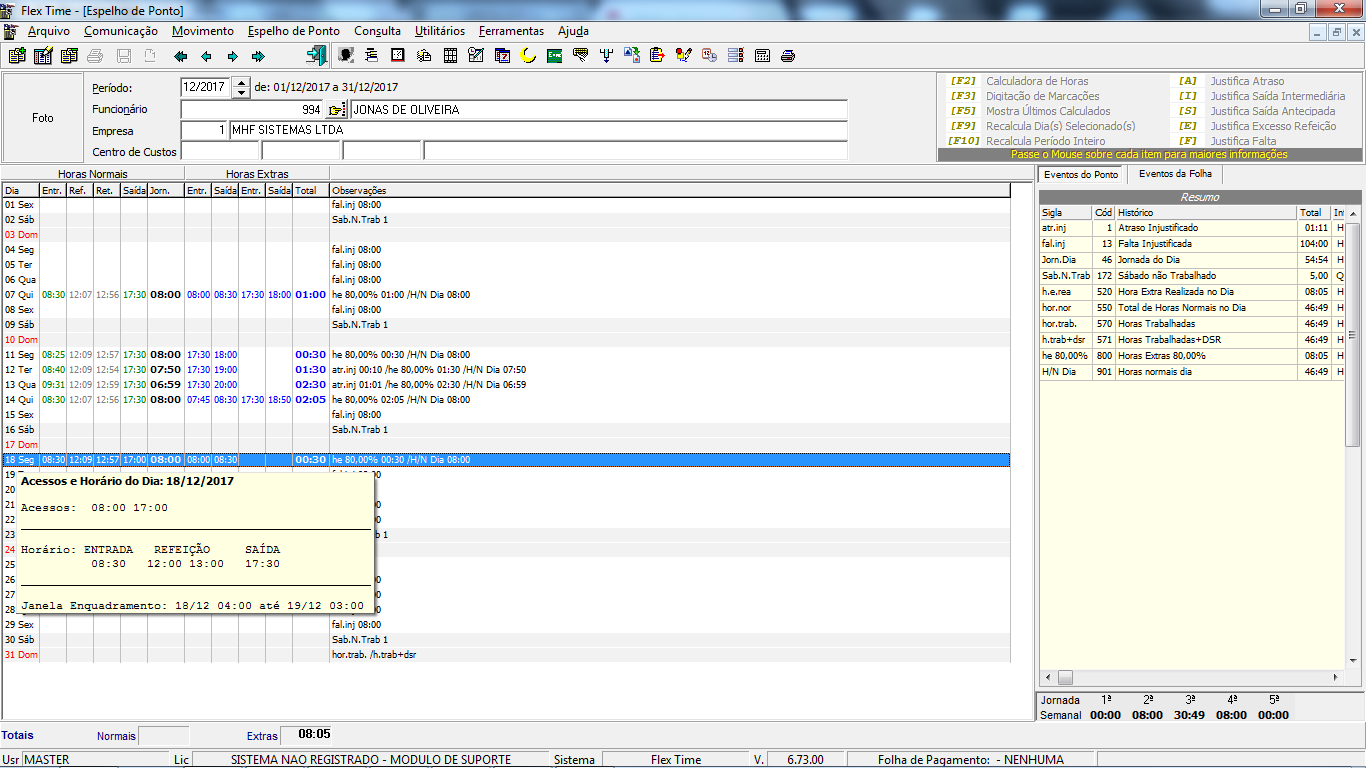
Task: Open the Arquivo menu
Action: 49,31
